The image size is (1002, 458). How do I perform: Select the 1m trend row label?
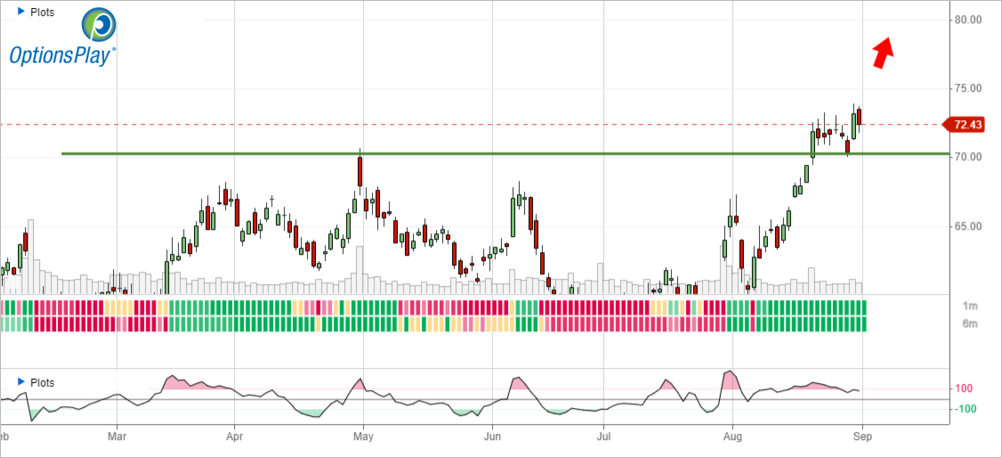pos(970,306)
